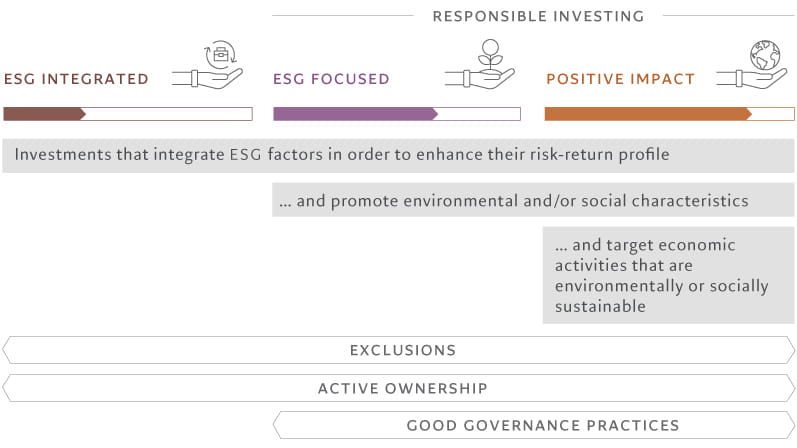This screenshot has width=797, height=448.
Task: Click the EXCLUSIONS banner
Action: [402, 350]
